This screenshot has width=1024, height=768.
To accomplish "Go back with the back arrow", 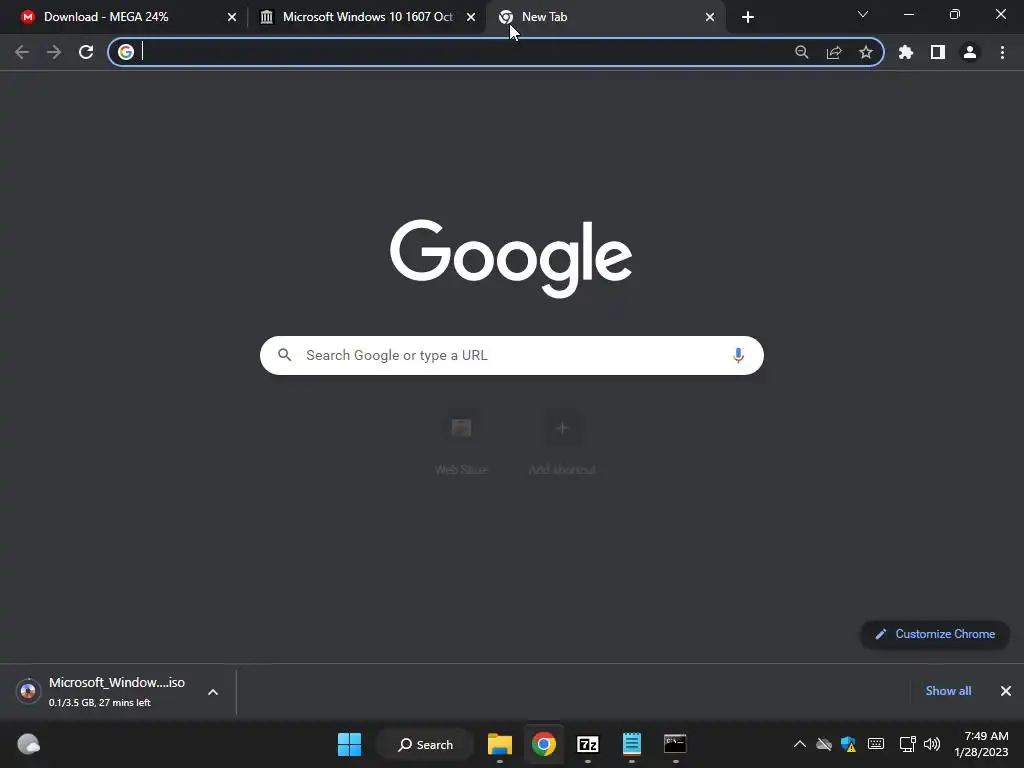I will pyautogui.click(x=22, y=52).
